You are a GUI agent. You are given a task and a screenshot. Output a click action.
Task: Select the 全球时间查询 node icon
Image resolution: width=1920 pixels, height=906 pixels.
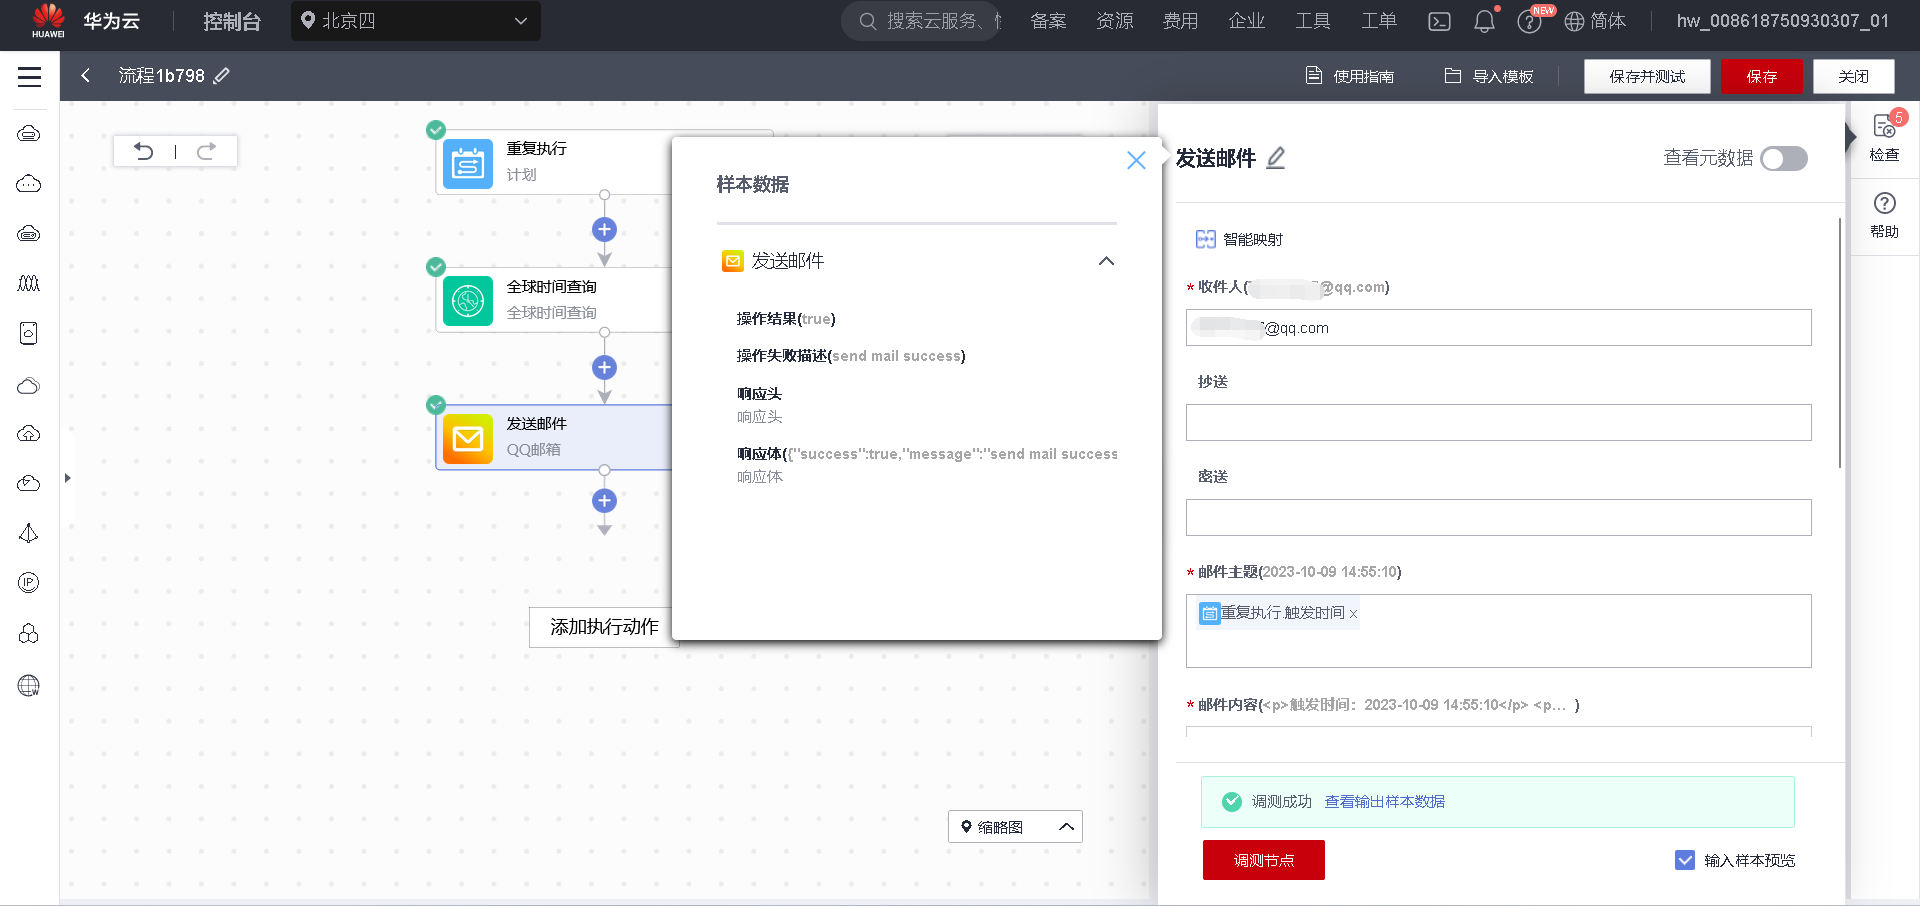point(467,300)
